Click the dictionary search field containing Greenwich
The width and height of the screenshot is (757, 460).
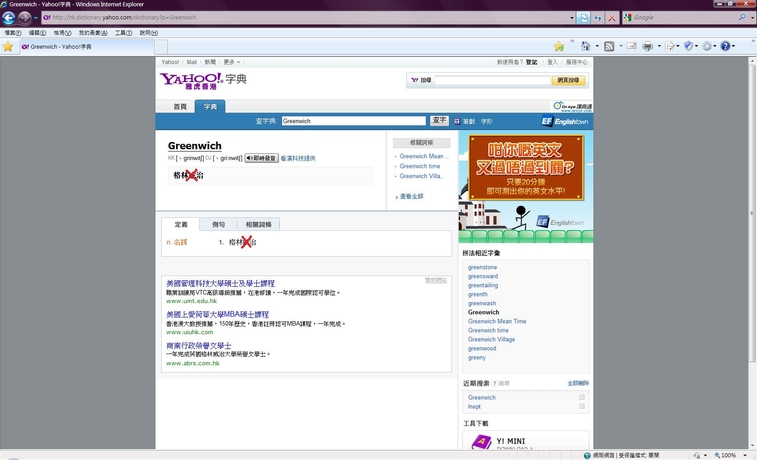[x=353, y=121]
